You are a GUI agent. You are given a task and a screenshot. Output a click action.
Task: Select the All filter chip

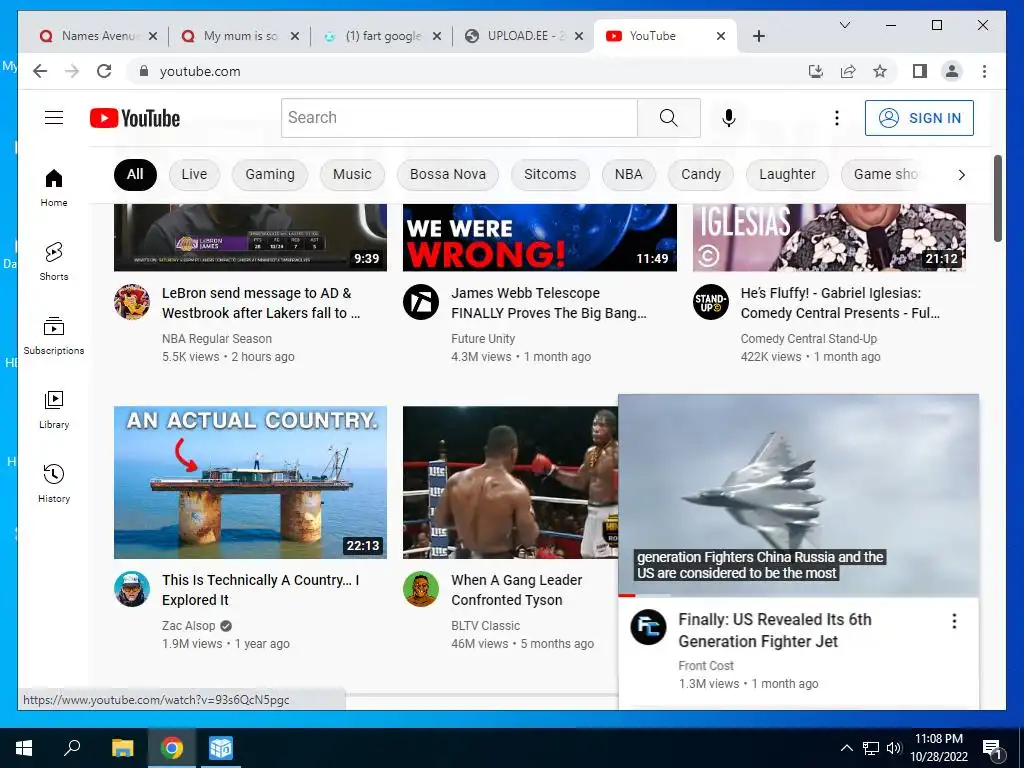135,174
